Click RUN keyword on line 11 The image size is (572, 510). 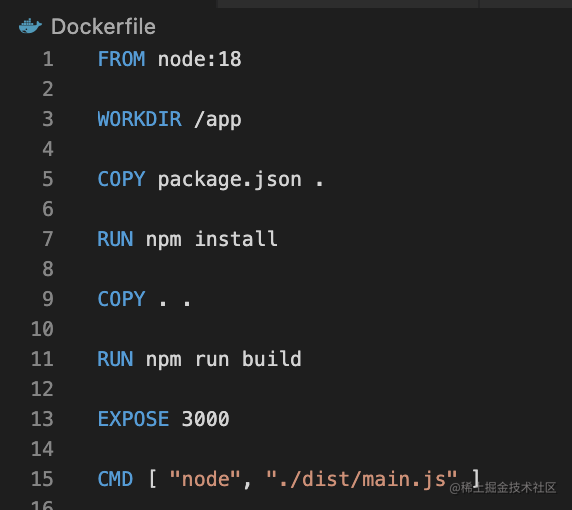point(115,359)
